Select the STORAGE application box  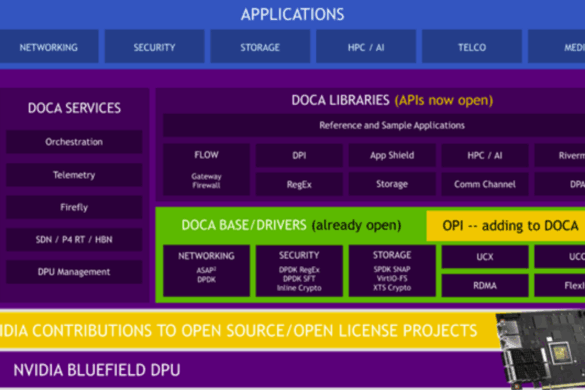tap(260, 47)
